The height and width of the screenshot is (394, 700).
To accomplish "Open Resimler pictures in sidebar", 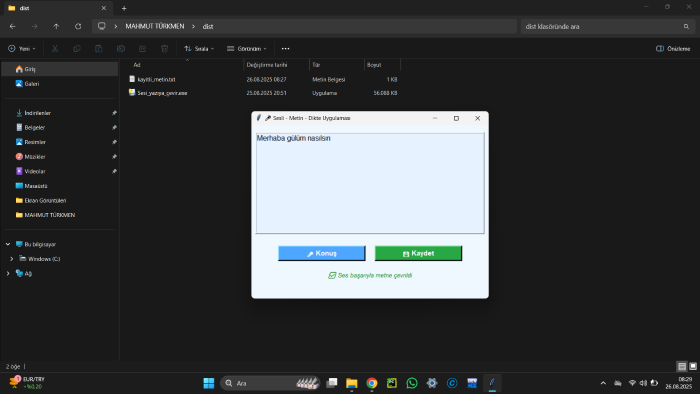I will click(60, 142).
